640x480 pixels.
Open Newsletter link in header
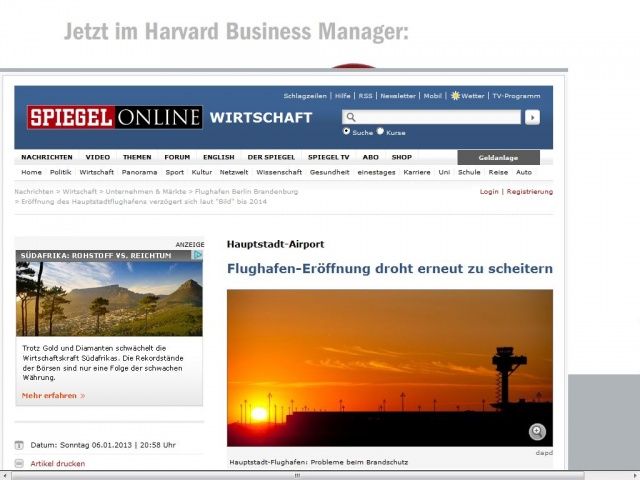pyautogui.click(x=398, y=96)
